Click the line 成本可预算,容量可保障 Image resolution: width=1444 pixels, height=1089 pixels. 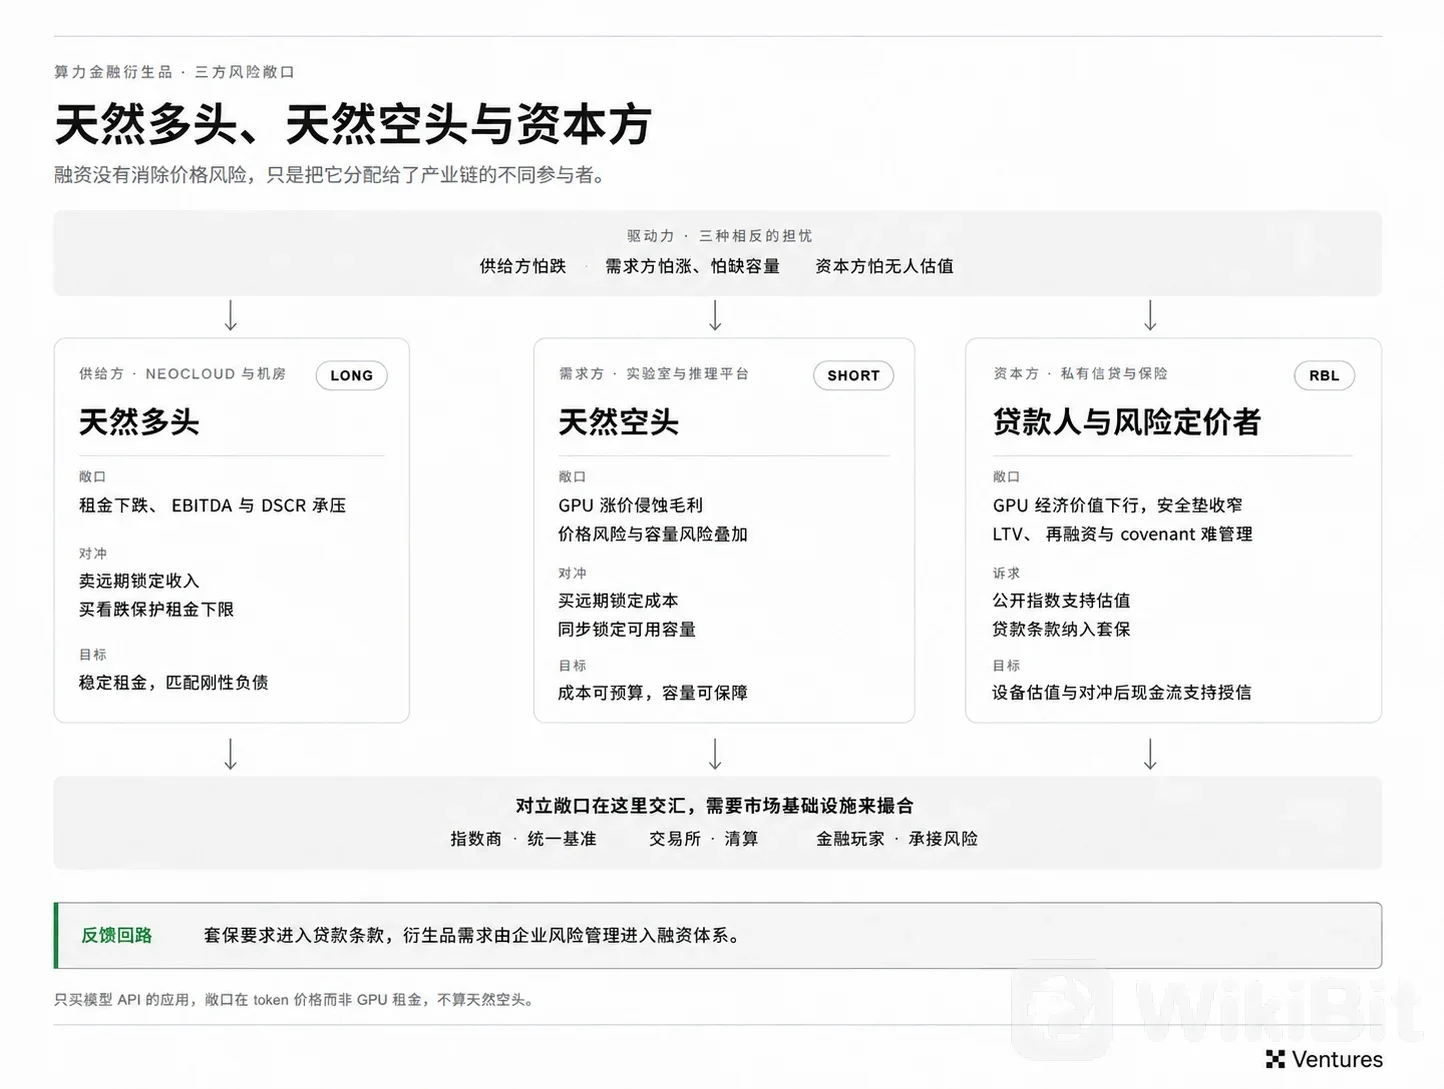tap(653, 692)
